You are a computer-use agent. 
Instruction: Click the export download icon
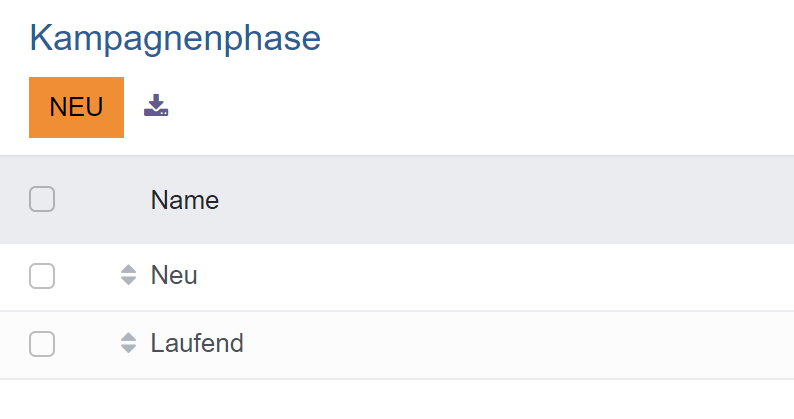[156, 106]
